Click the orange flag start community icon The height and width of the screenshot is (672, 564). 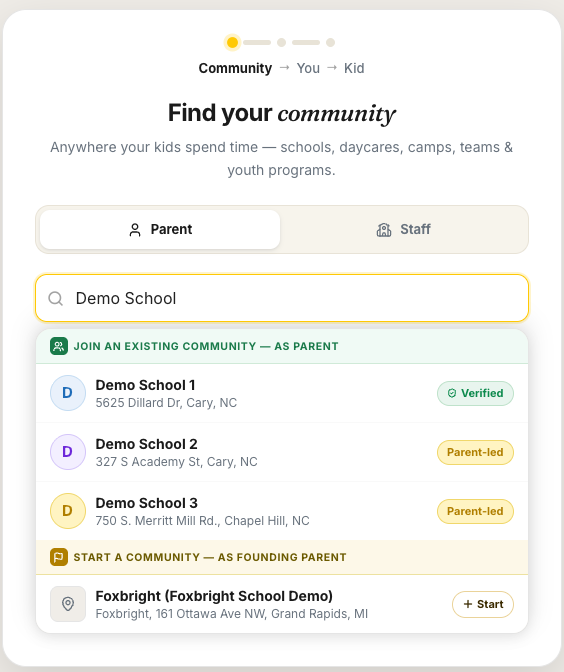[59, 557]
